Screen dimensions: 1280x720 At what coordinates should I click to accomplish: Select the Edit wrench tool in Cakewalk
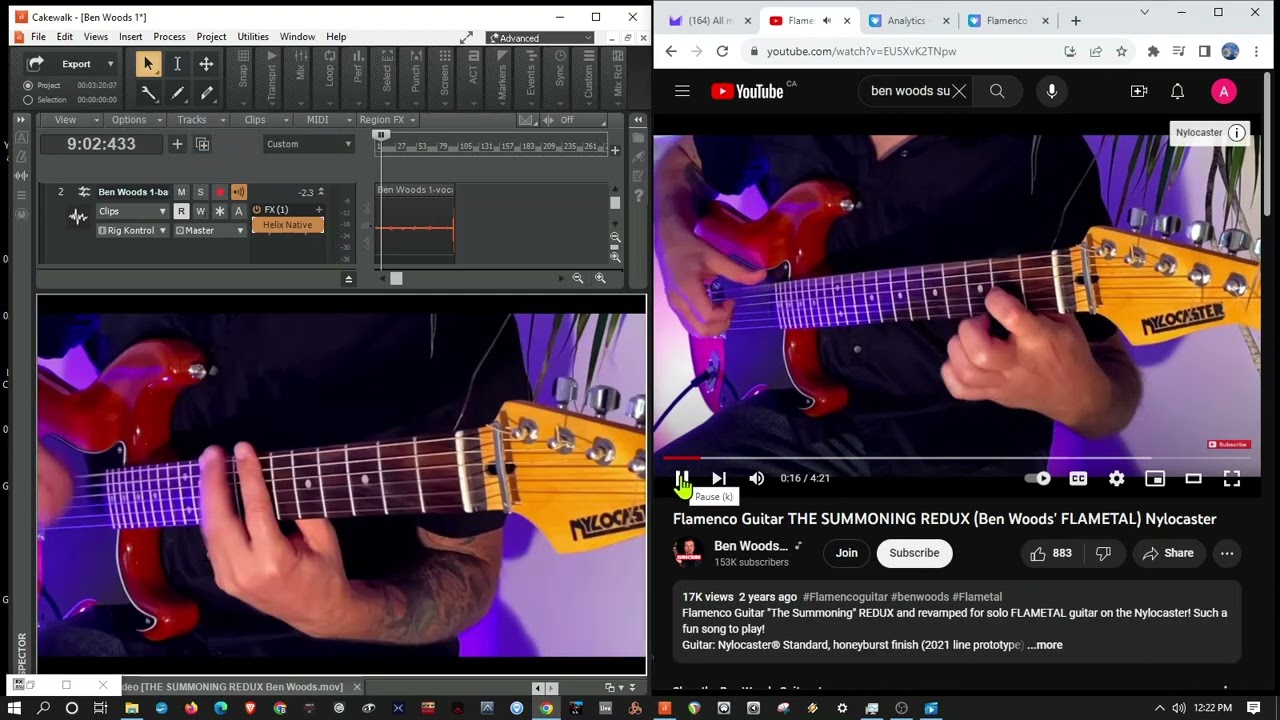point(148,93)
